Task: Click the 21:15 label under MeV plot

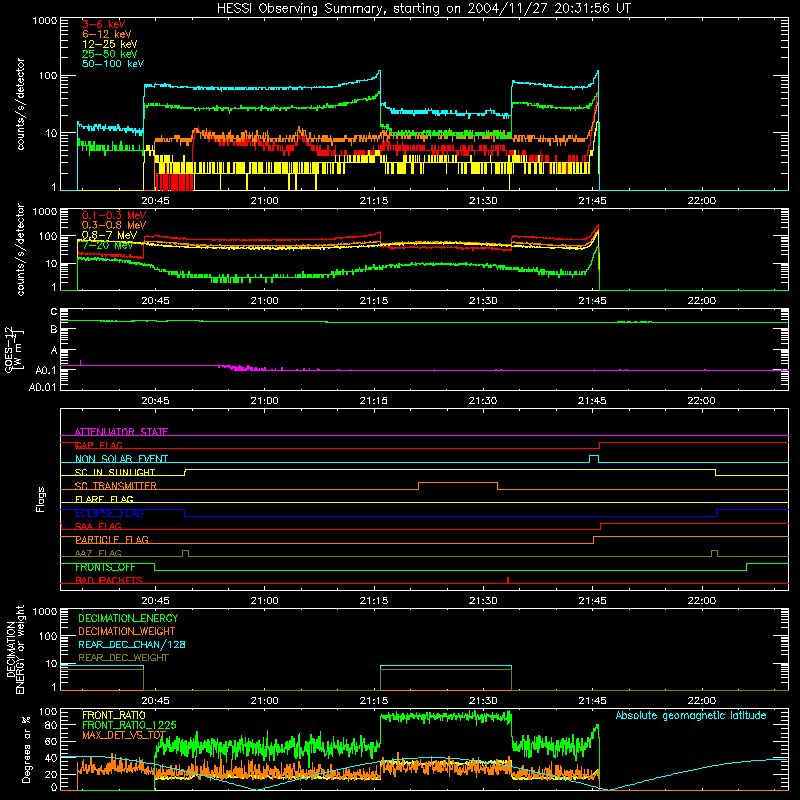Action: click(373, 301)
